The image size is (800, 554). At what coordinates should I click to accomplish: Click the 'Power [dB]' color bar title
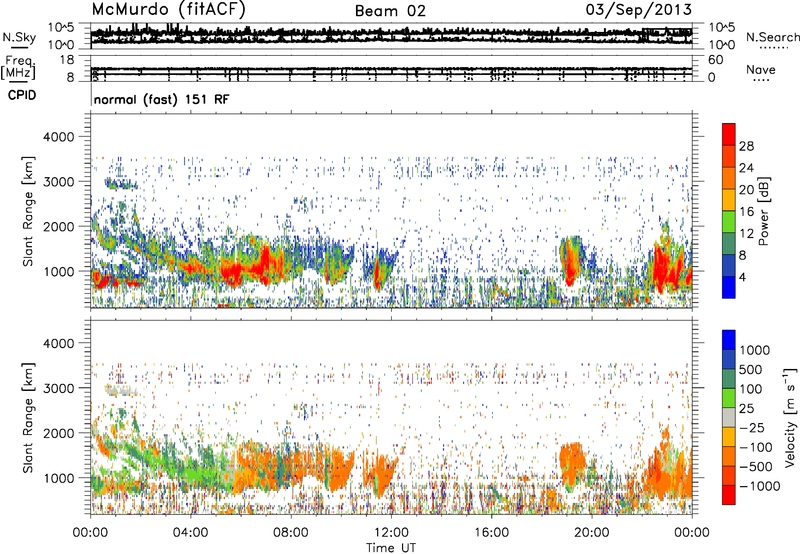tap(764, 211)
